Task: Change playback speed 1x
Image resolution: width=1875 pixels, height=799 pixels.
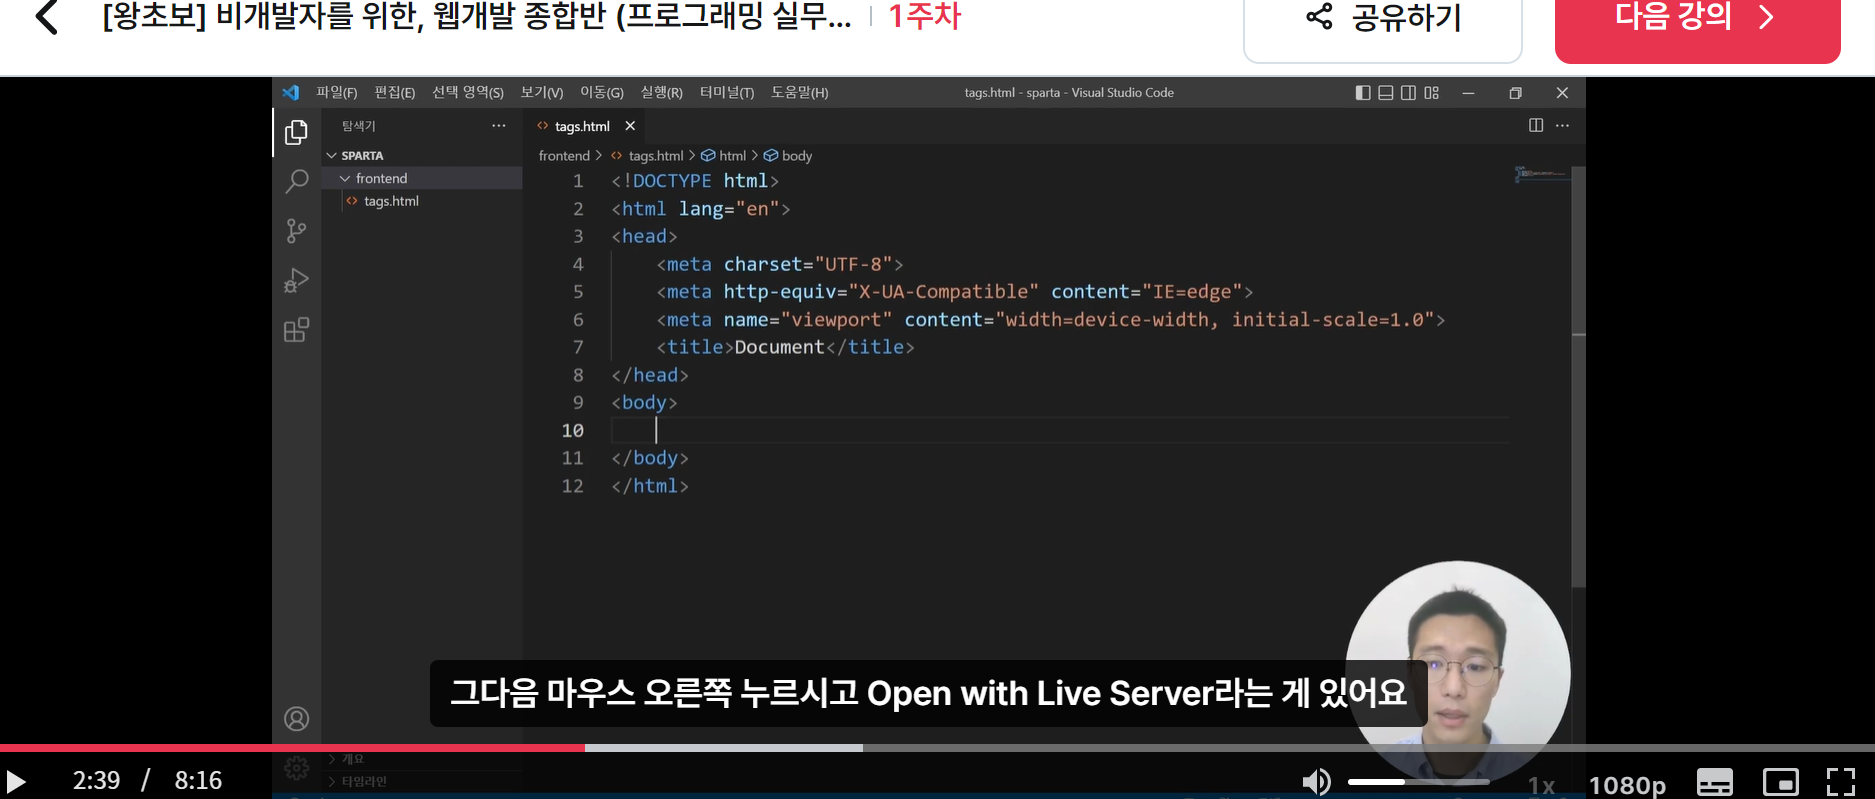Action: tap(1541, 786)
